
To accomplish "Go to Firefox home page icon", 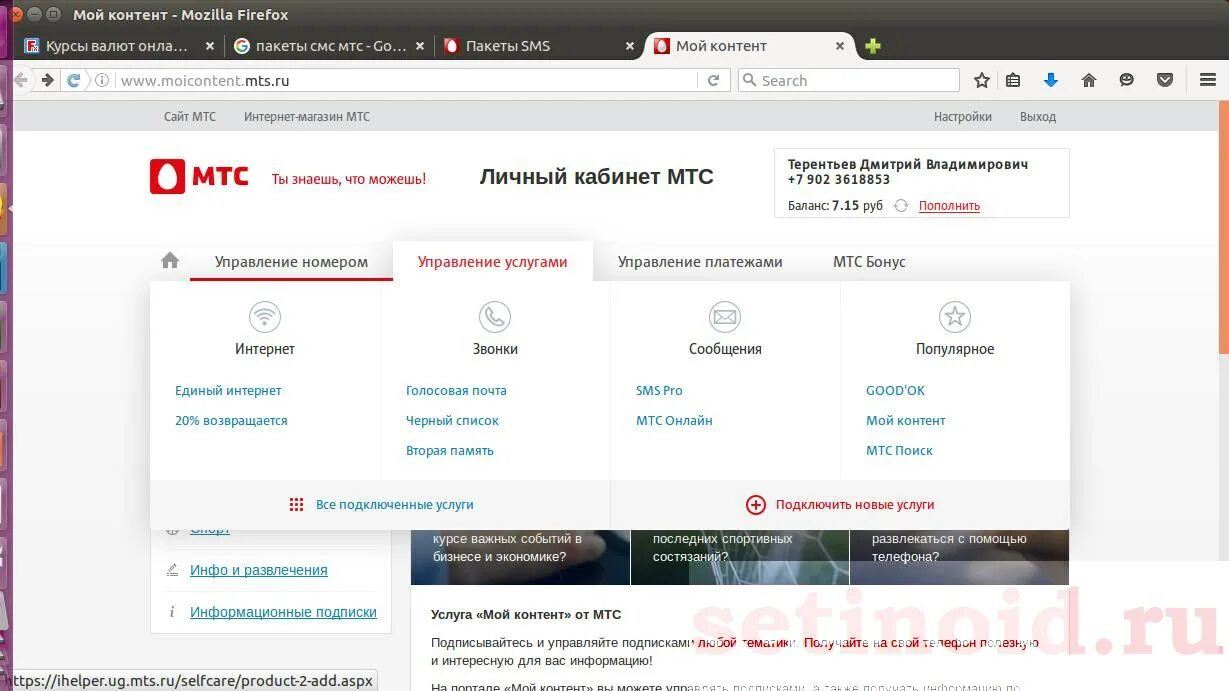I will [x=1089, y=80].
